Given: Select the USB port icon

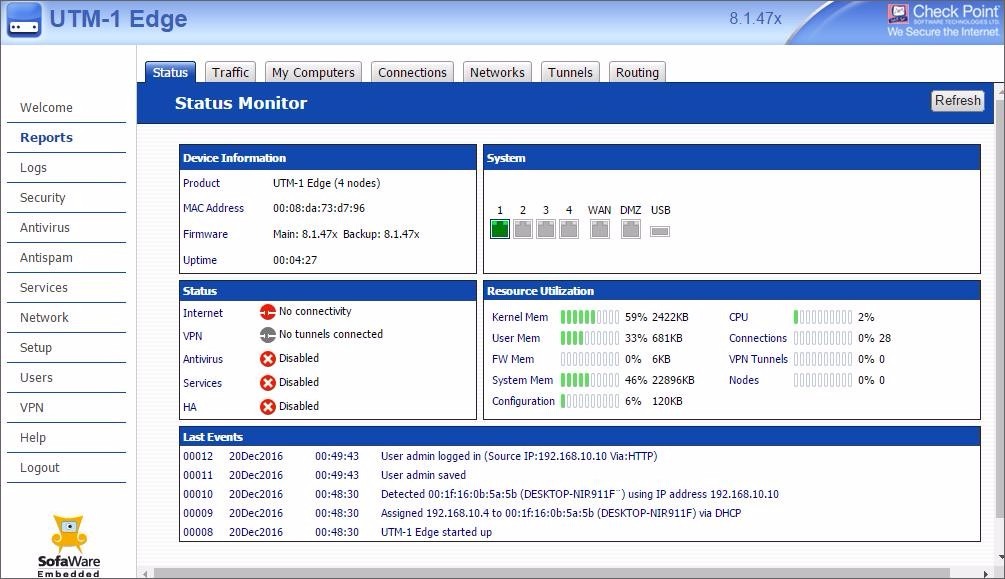Looking at the screenshot, I should [660, 231].
